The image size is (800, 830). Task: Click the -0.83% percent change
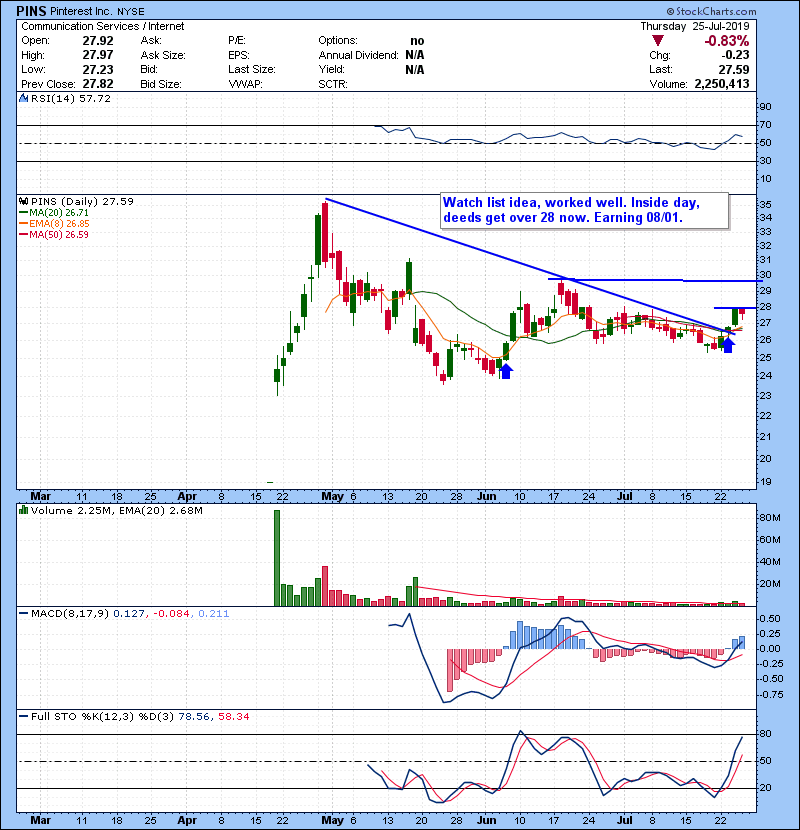726,41
